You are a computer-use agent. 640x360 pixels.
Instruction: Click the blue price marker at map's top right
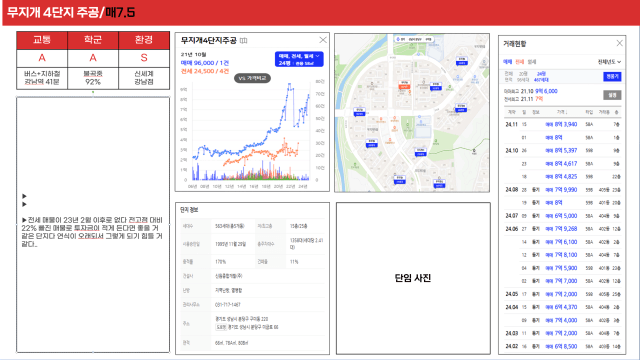point(461,61)
